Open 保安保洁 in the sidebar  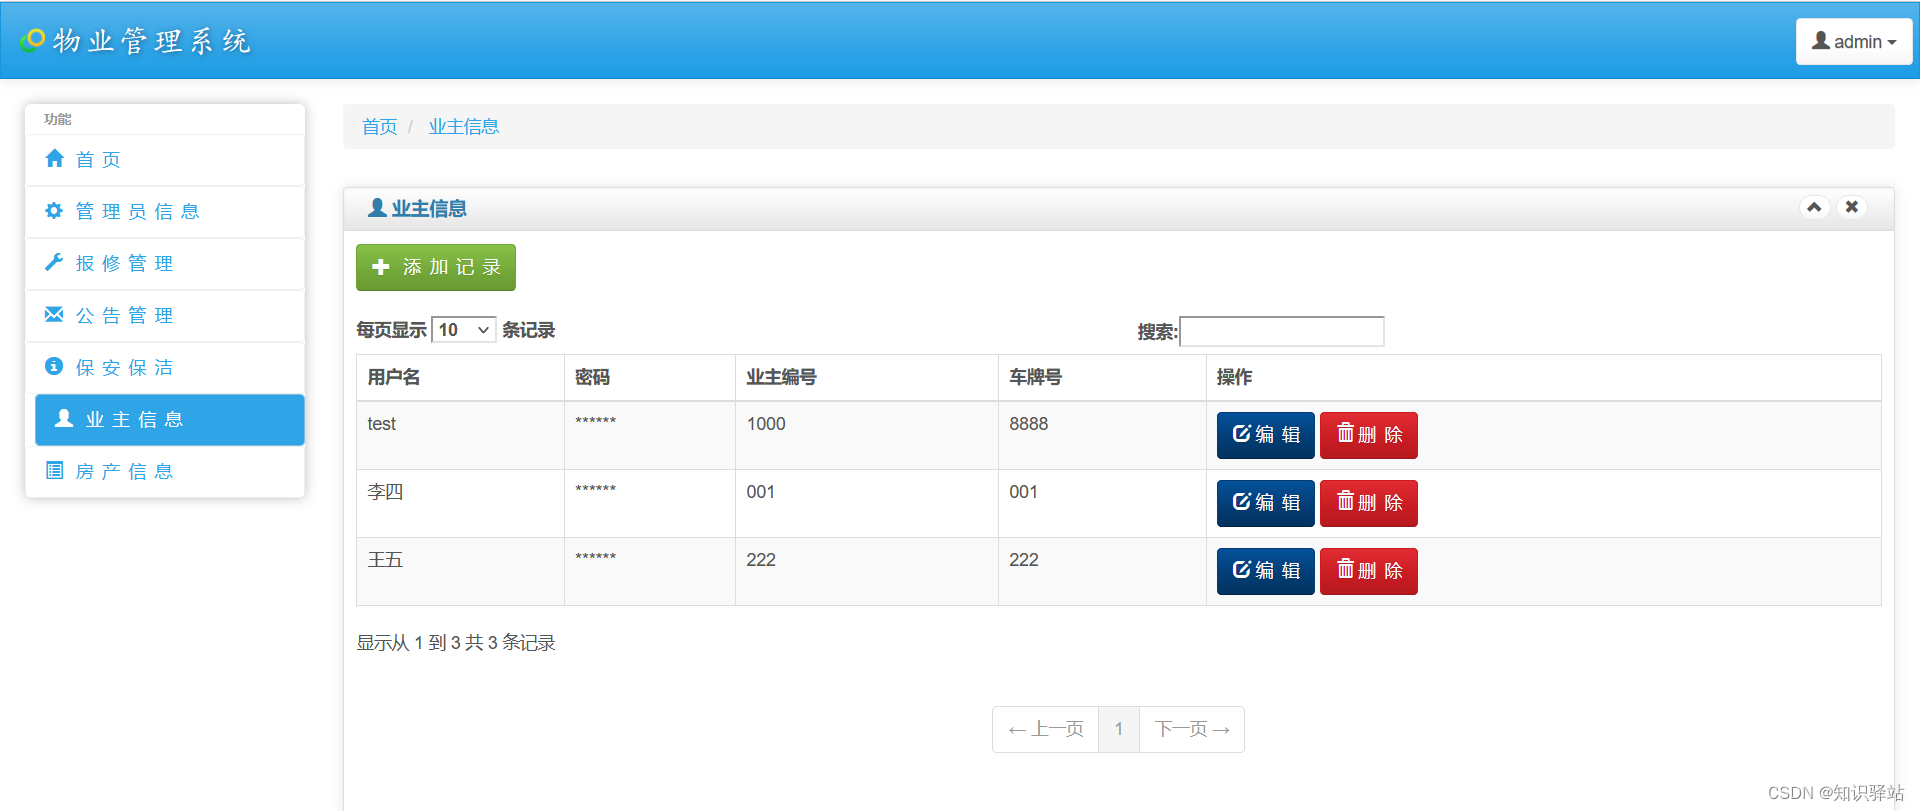tap(165, 368)
